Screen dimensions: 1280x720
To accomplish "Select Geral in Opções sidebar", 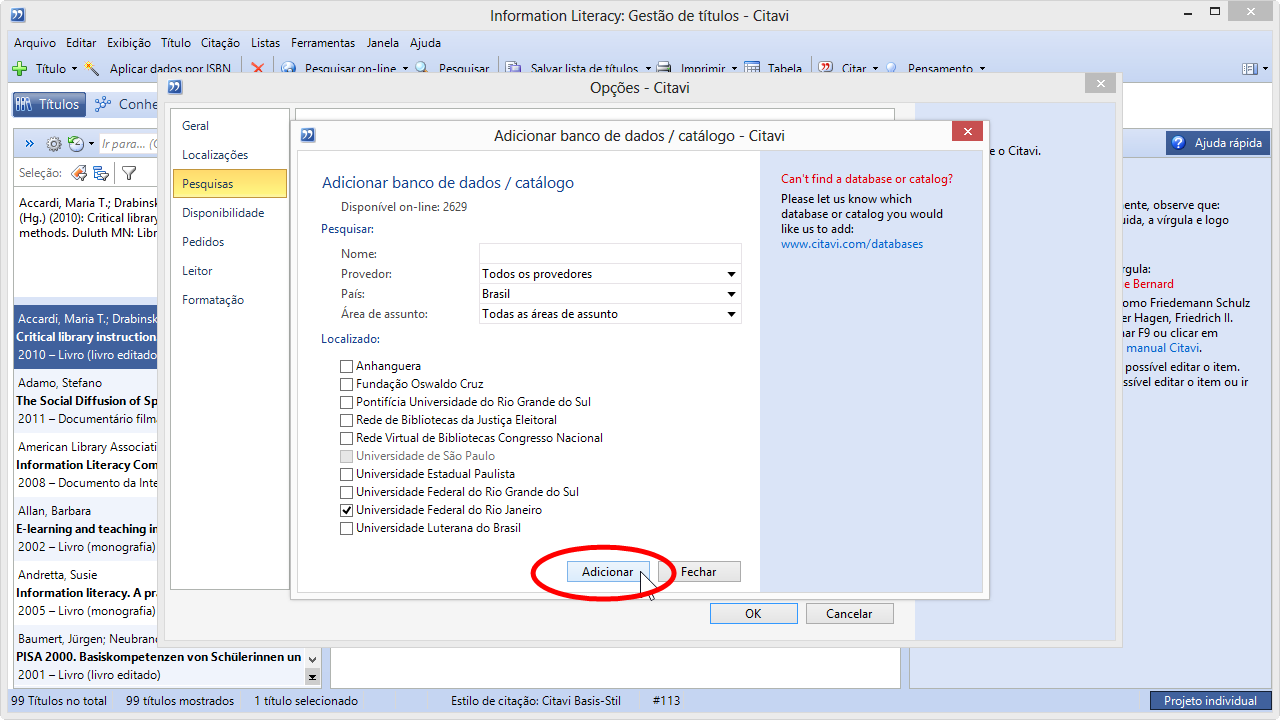I will point(230,126).
